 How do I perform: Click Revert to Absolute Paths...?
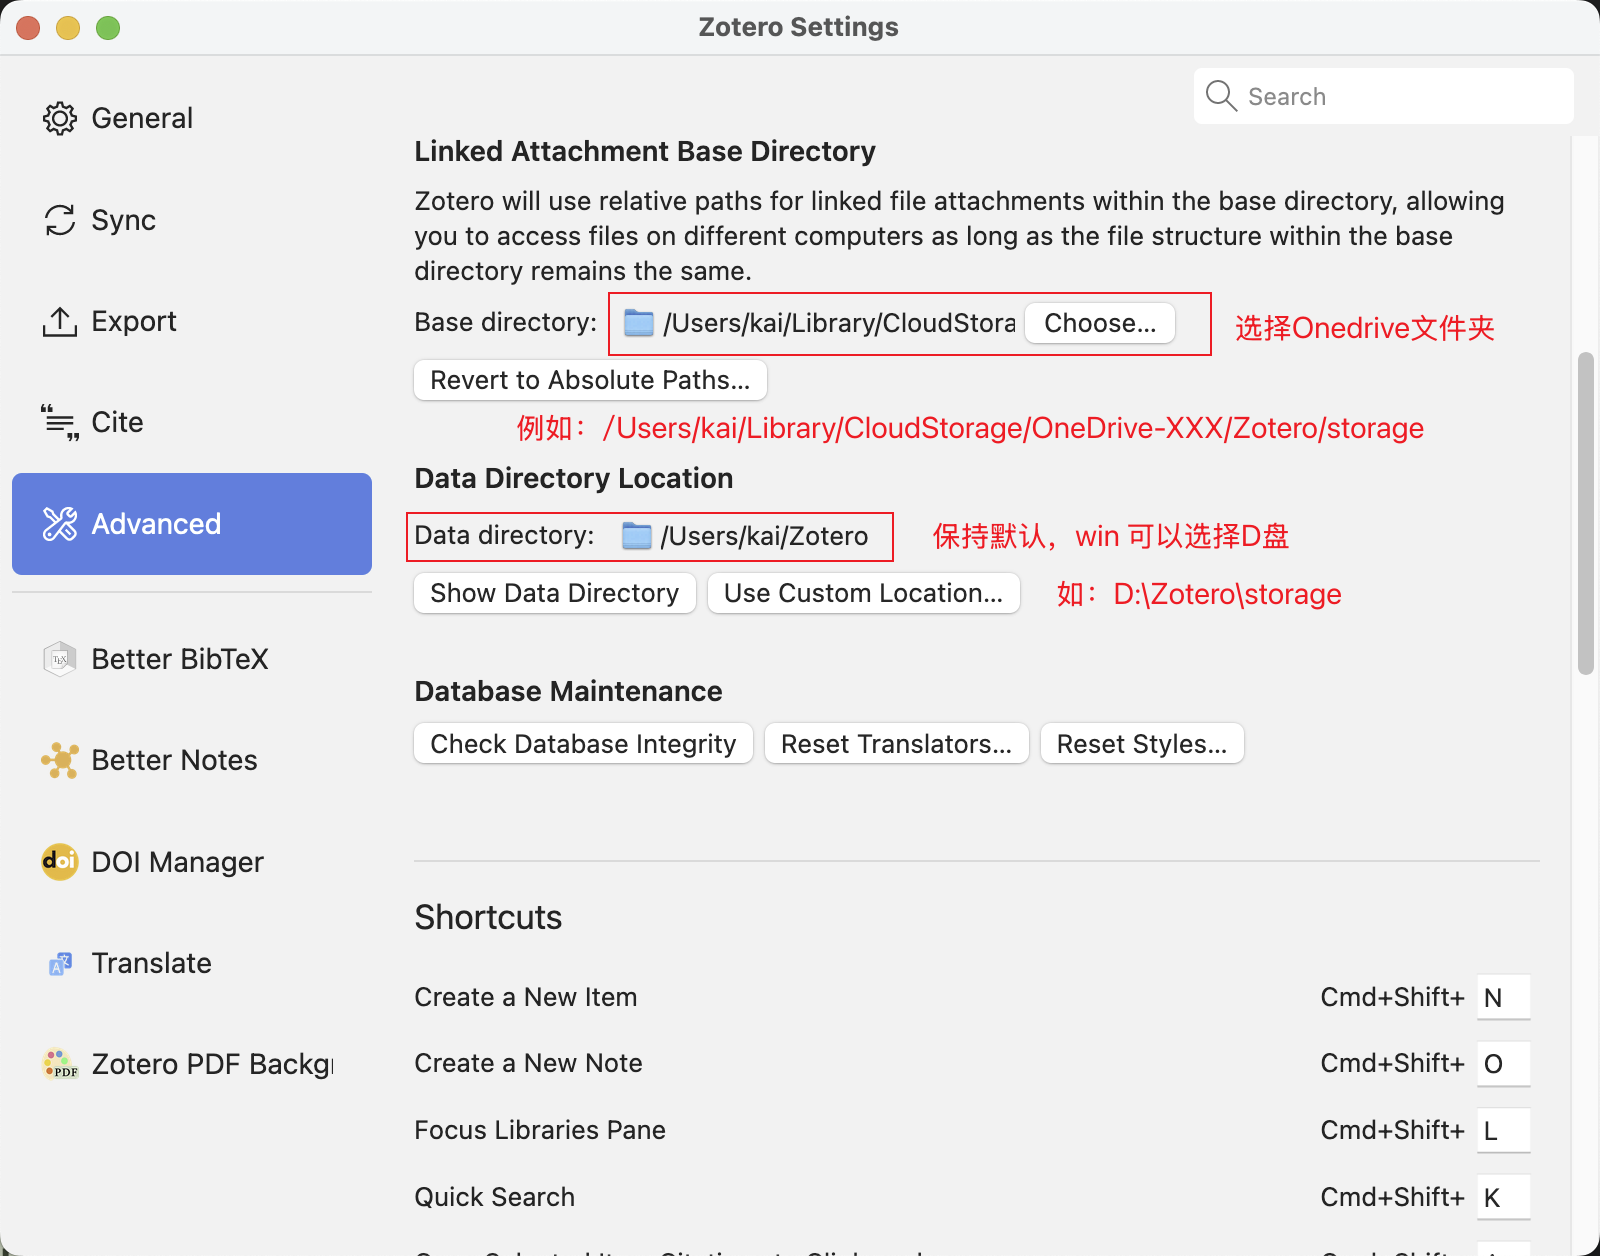[x=590, y=380]
